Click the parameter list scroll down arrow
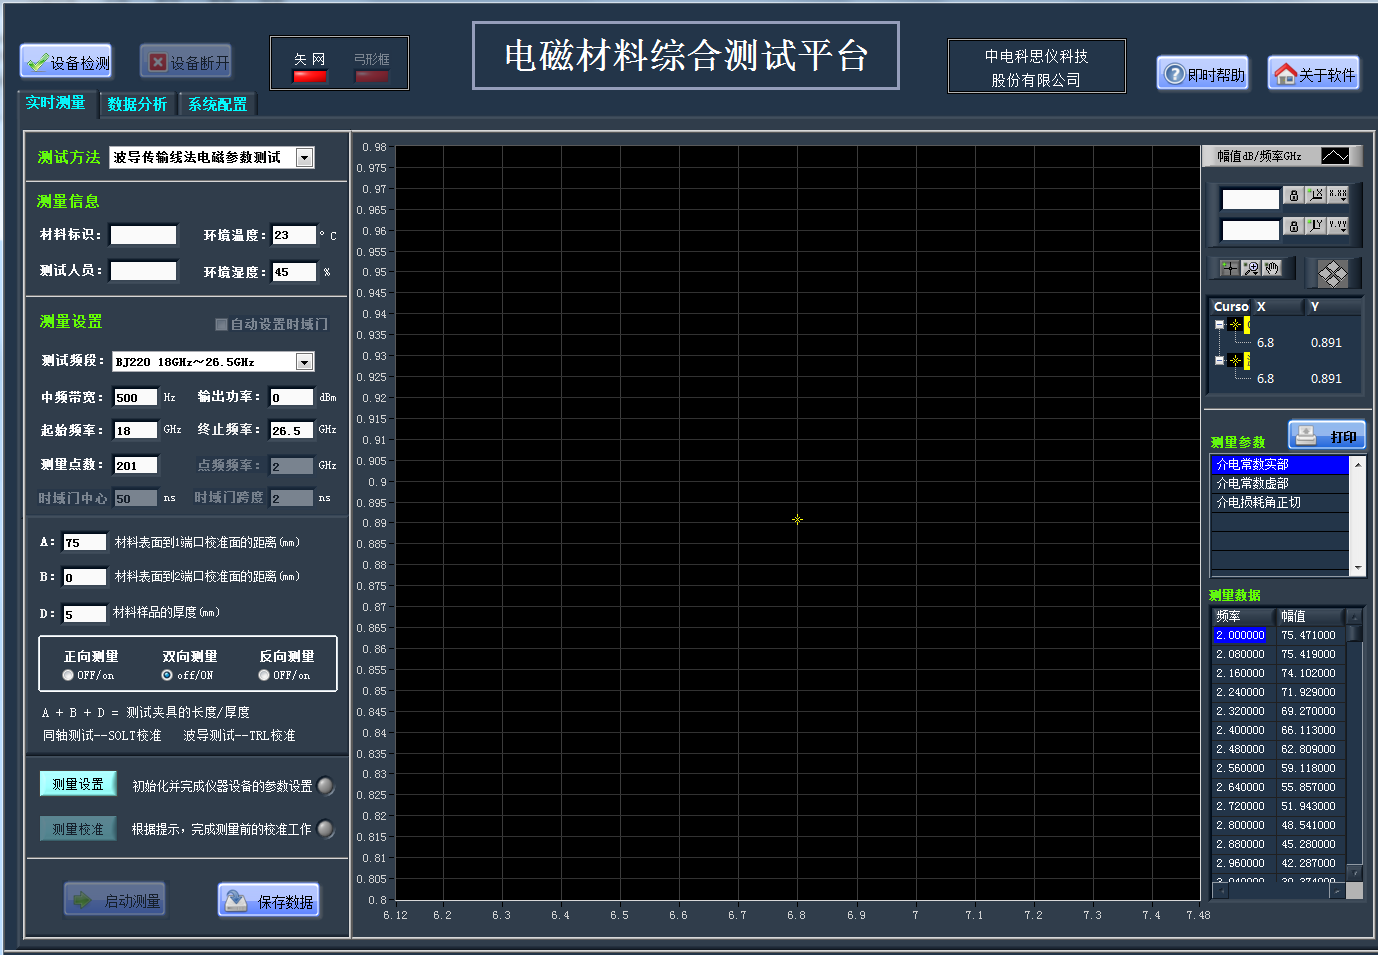1378x955 pixels. pyautogui.click(x=1357, y=568)
